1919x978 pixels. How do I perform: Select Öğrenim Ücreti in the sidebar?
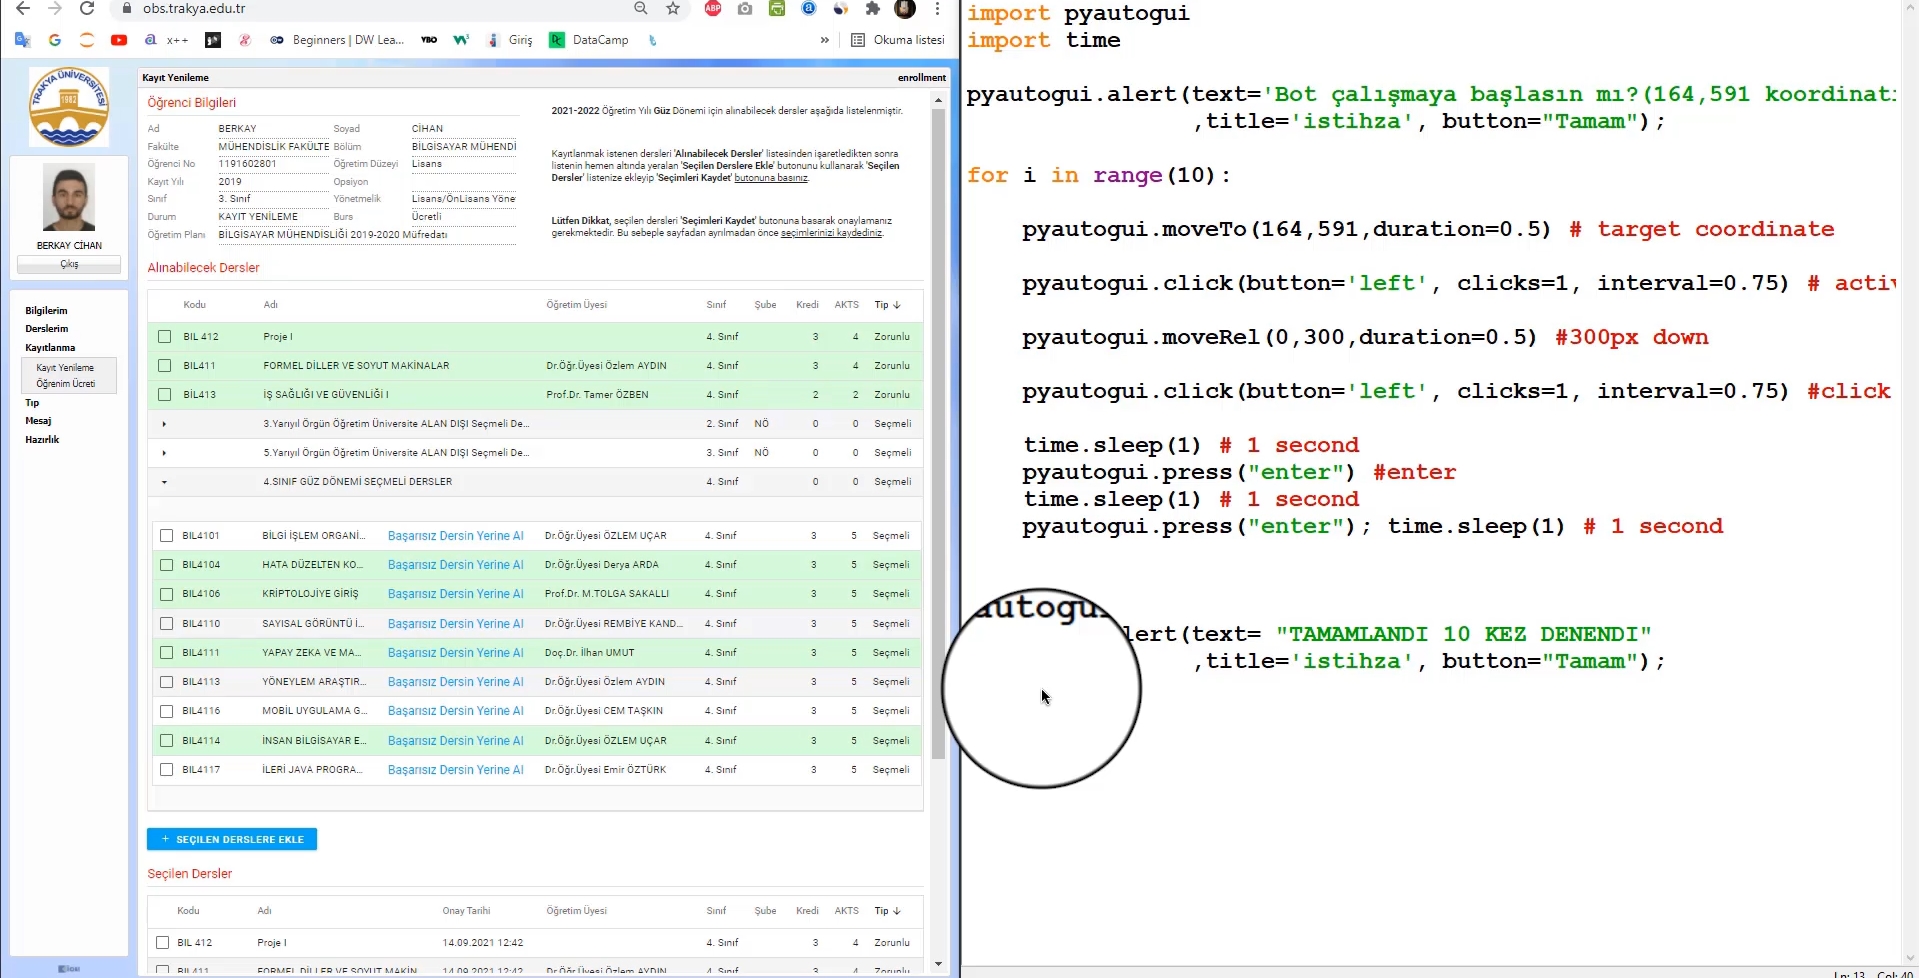click(x=66, y=384)
